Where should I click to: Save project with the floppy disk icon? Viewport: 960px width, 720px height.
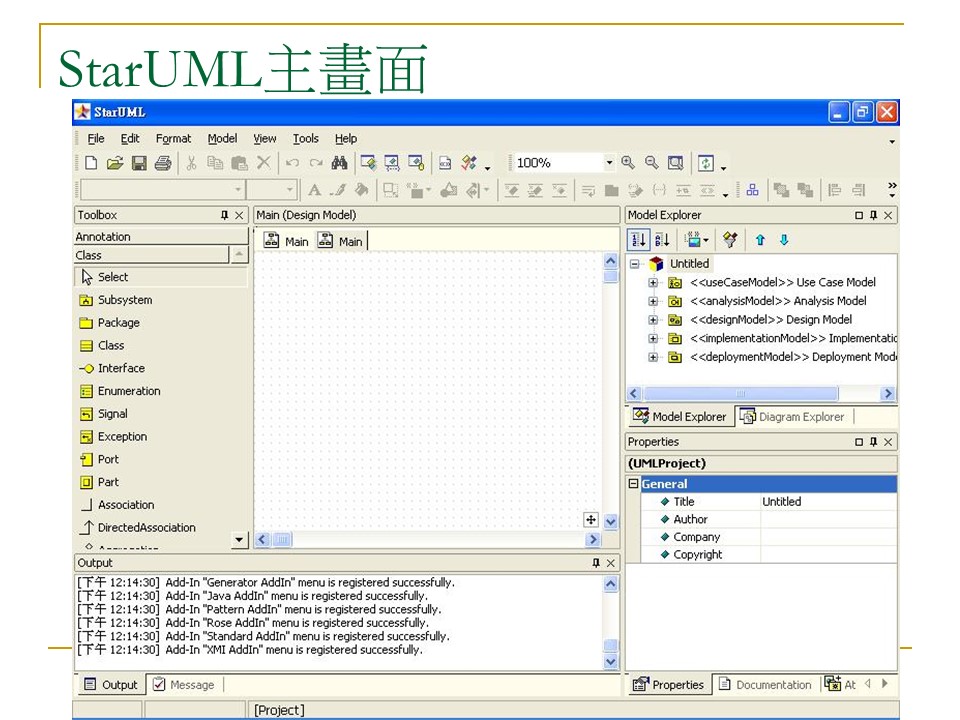pos(139,163)
